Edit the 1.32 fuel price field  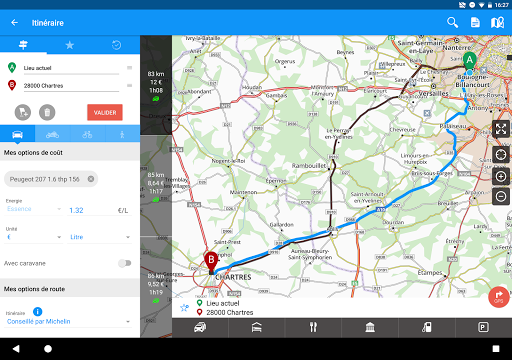[99, 210]
